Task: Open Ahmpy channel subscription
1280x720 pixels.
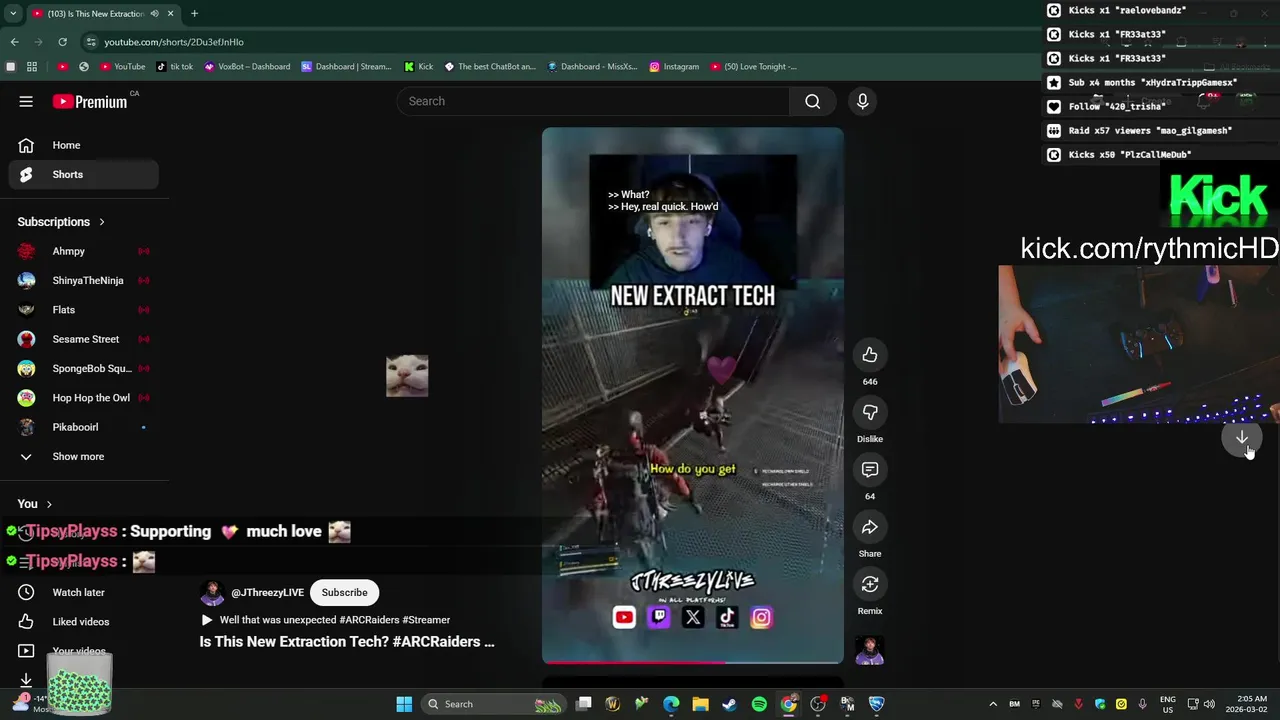Action: tap(84, 251)
